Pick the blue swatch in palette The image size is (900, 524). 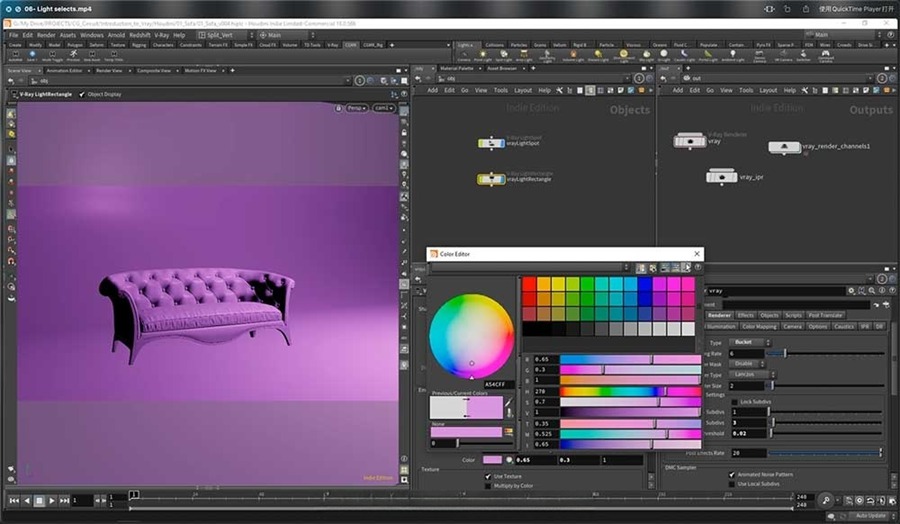tap(645, 284)
